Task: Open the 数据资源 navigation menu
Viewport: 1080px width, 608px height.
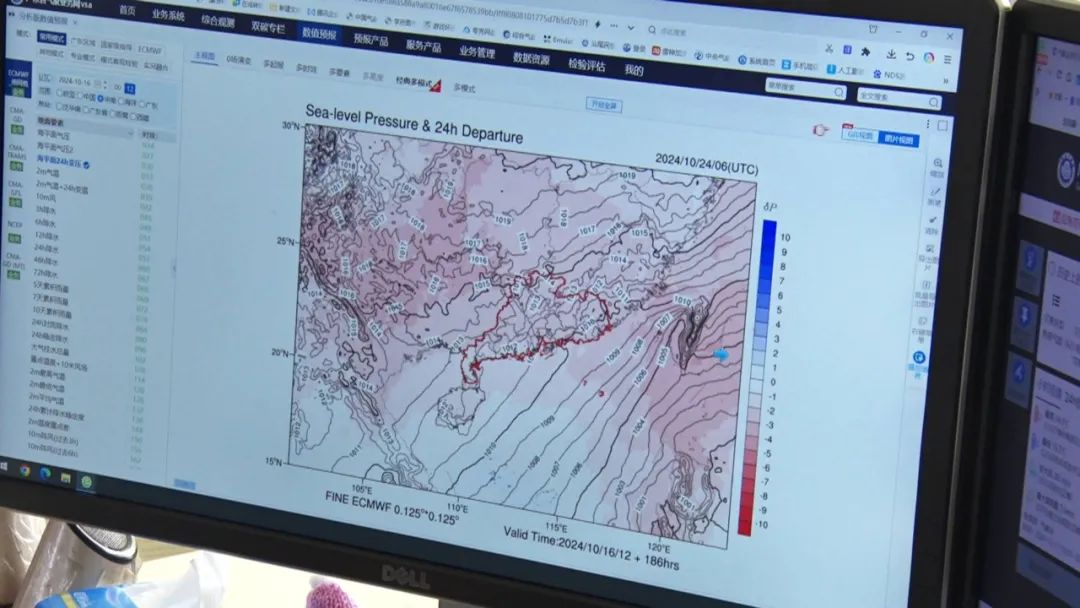Action: [531, 59]
